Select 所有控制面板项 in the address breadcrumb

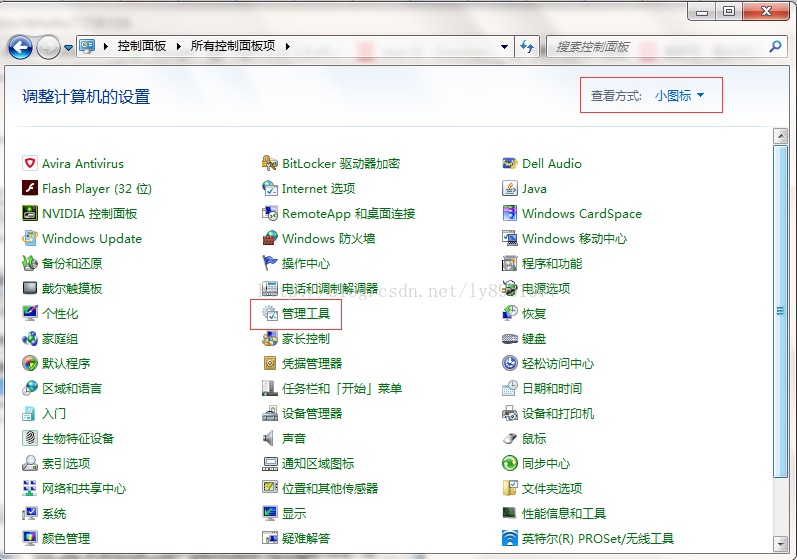tap(233, 46)
